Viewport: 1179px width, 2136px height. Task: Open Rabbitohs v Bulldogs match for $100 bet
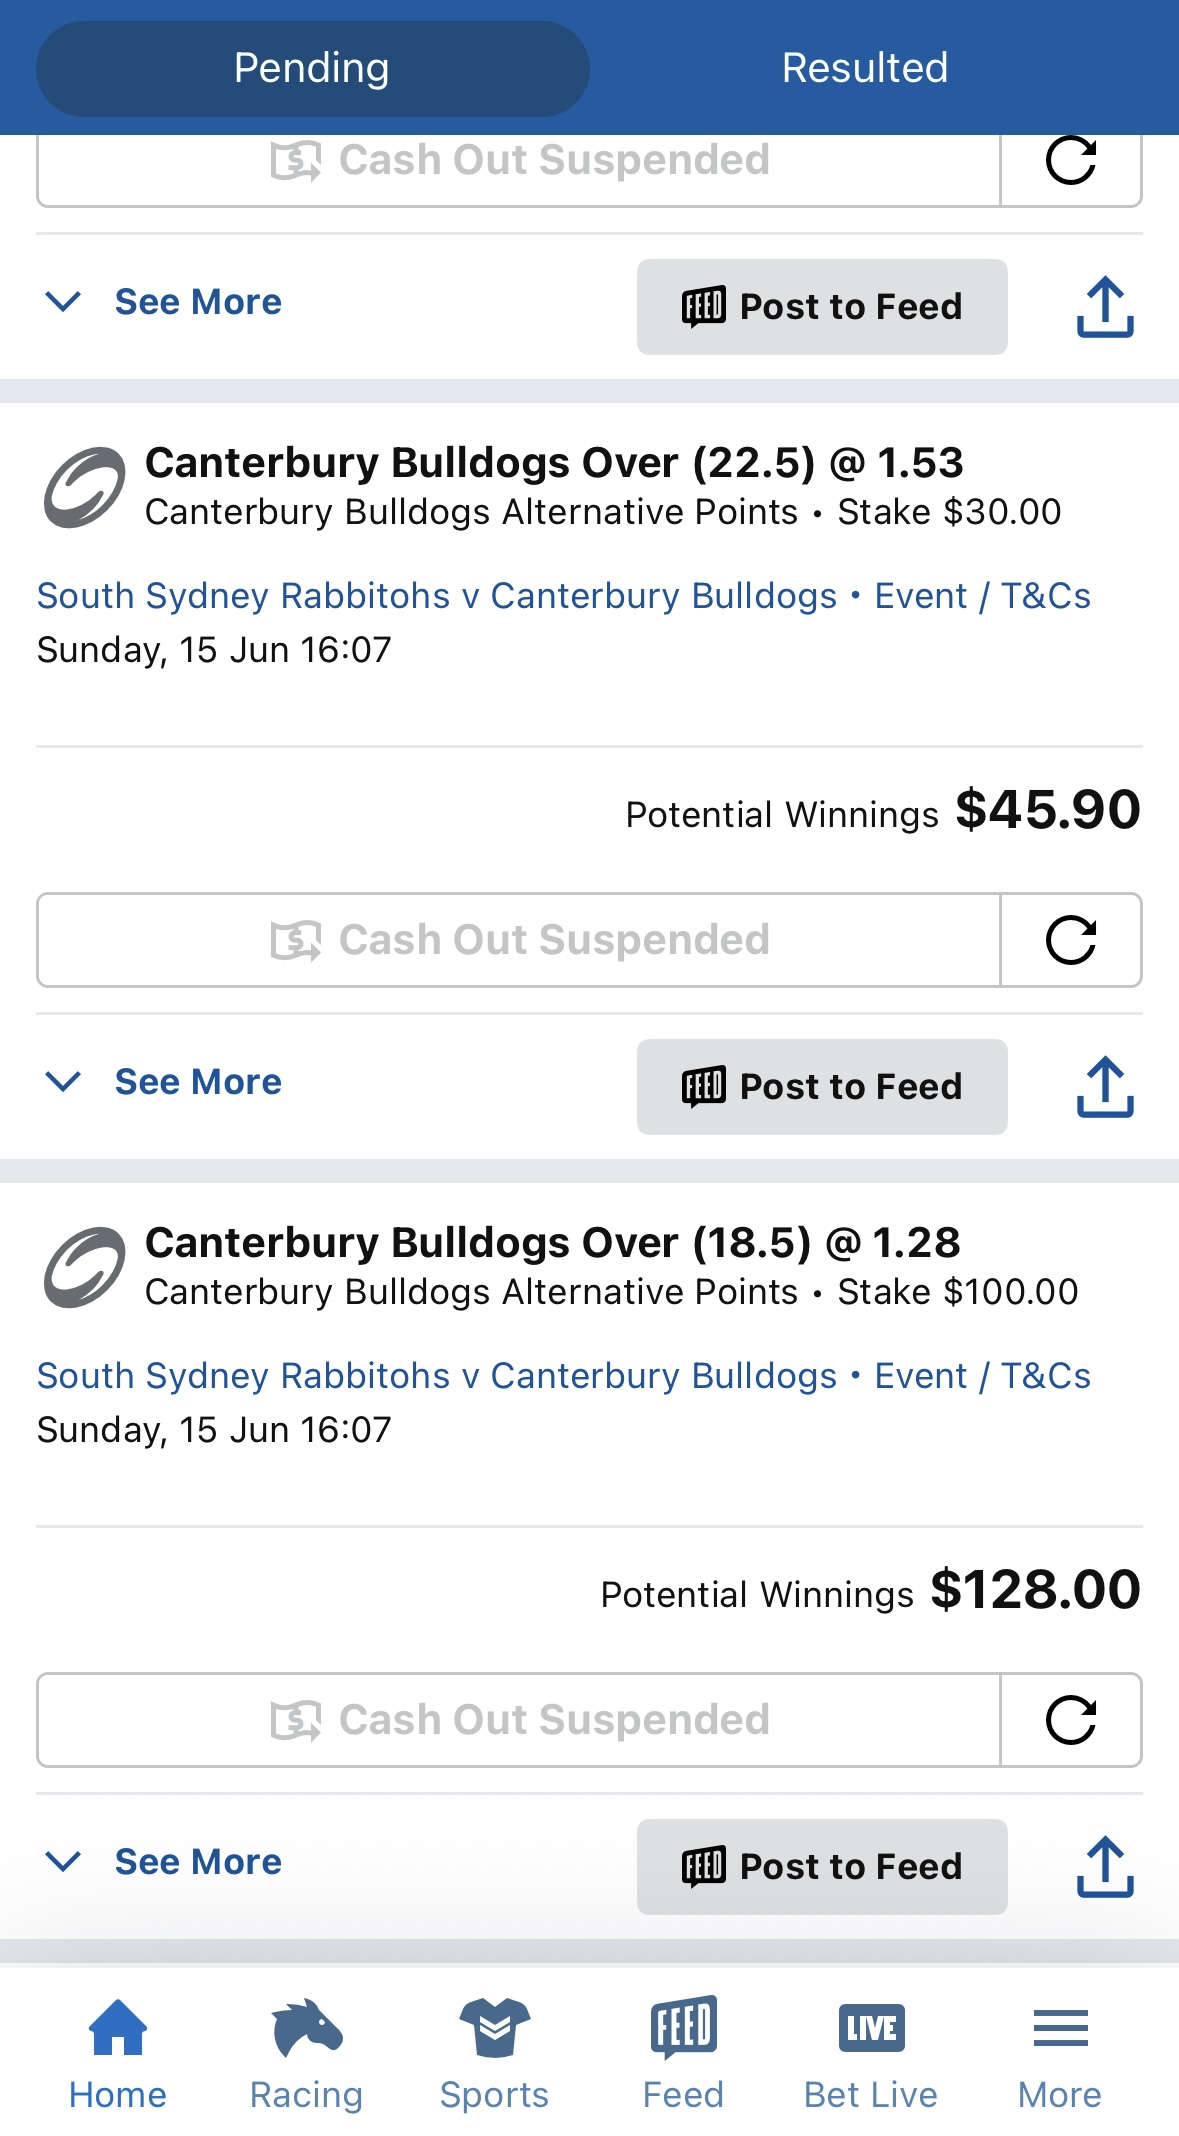point(437,1376)
